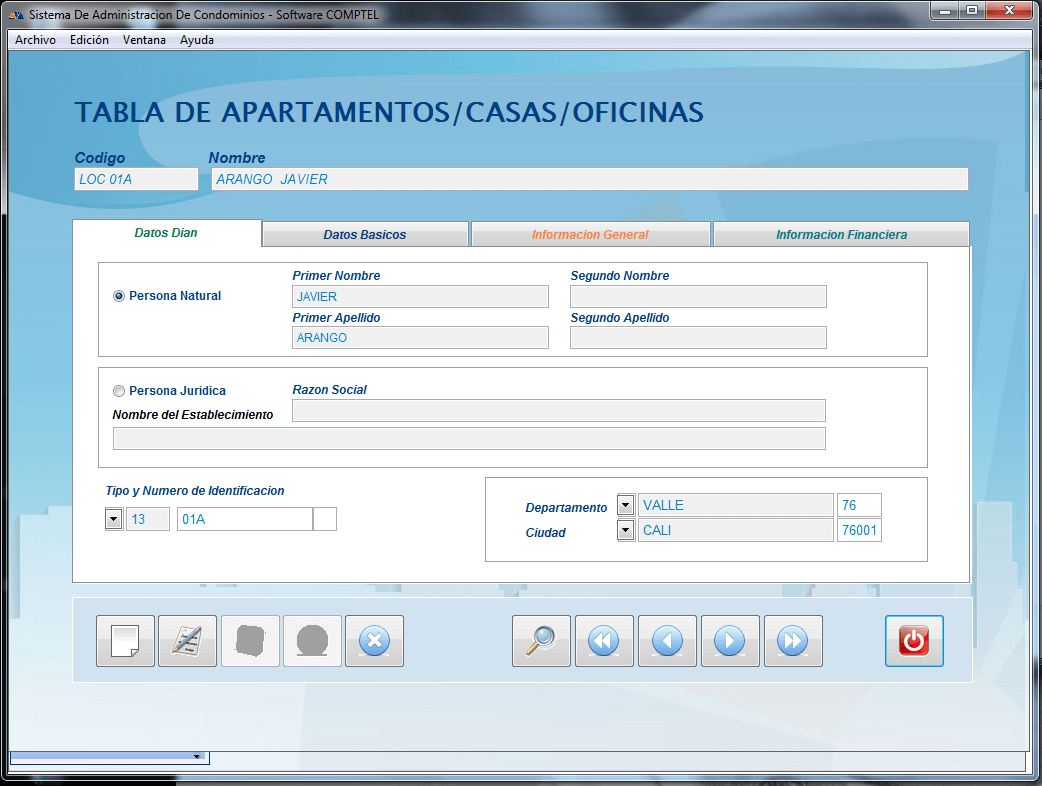Viewport: 1042px width, 786px height.
Task: Go to first record with rewind icon
Action: click(604, 641)
